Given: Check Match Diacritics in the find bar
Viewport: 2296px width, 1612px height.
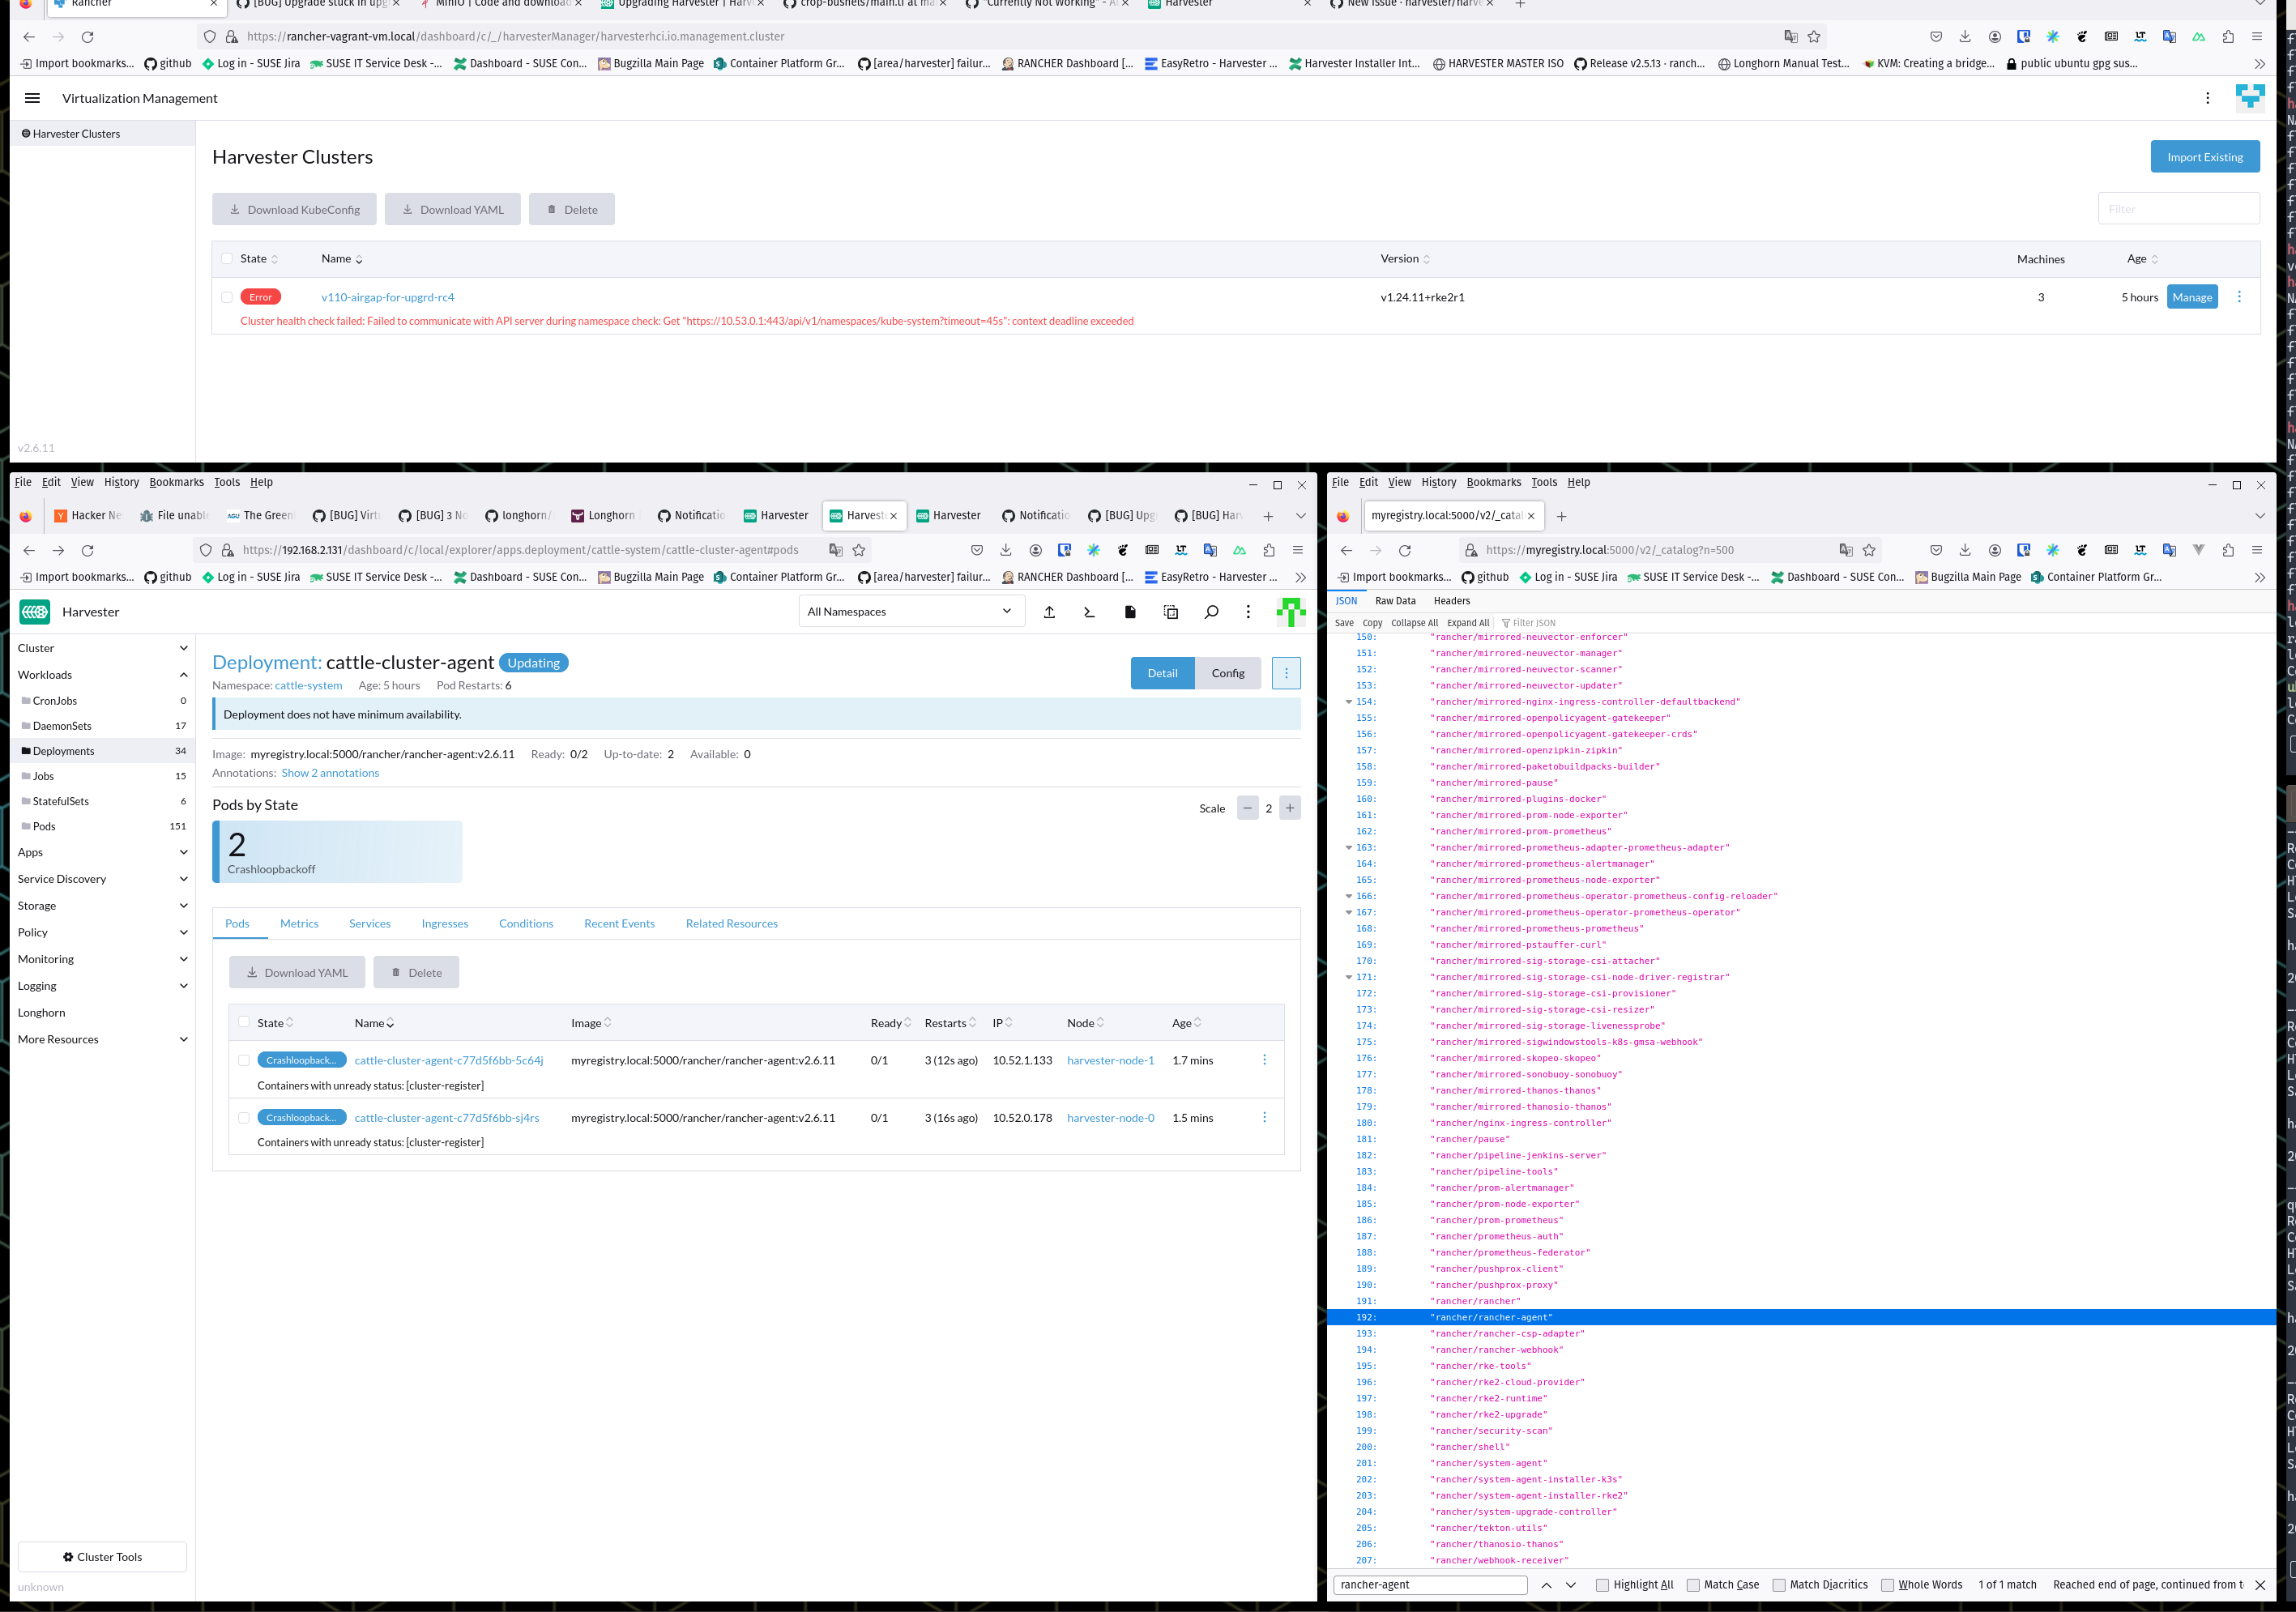Looking at the screenshot, I should tap(1780, 1585).
